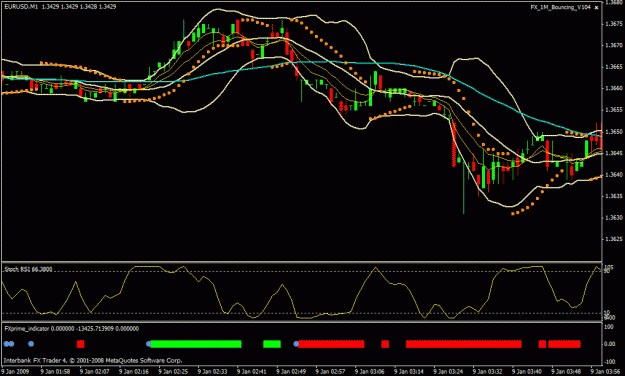Click the 9 Jan 02:07 time label
625x376 pixels.
point(94,372)
